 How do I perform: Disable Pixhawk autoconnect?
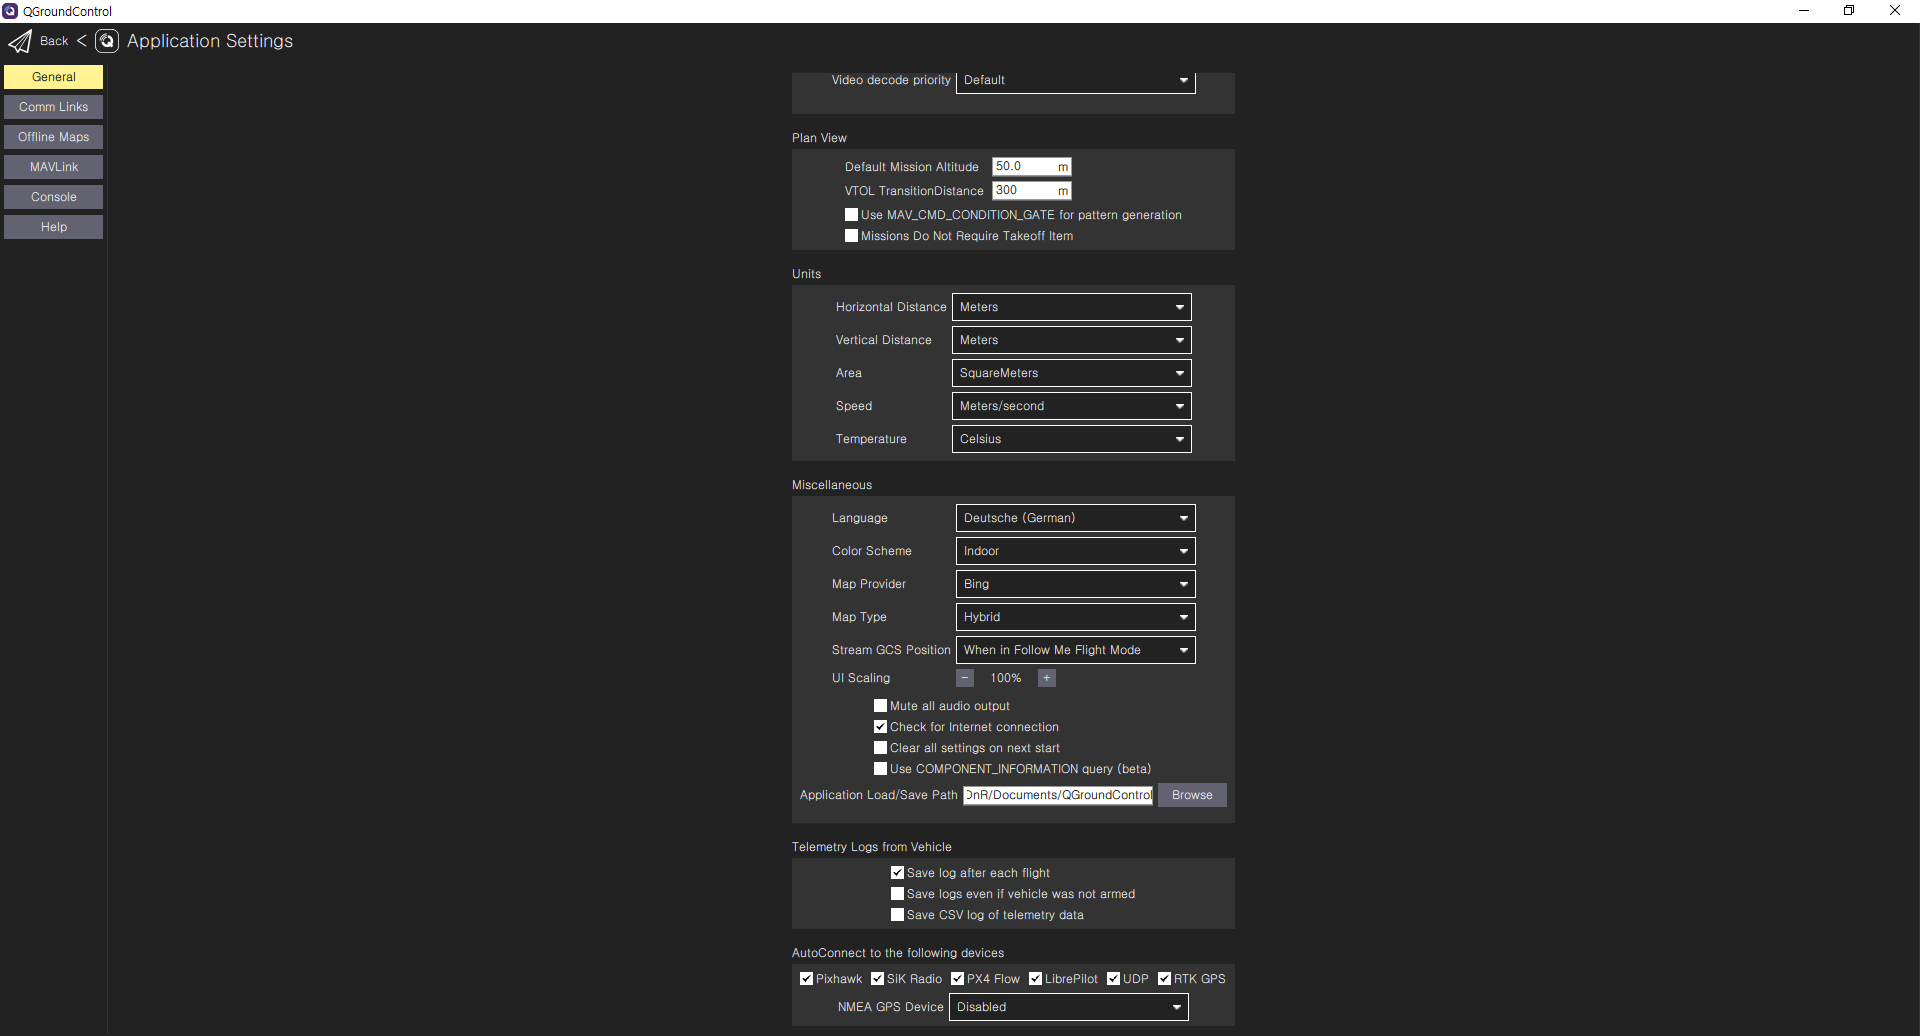[806, 978]
